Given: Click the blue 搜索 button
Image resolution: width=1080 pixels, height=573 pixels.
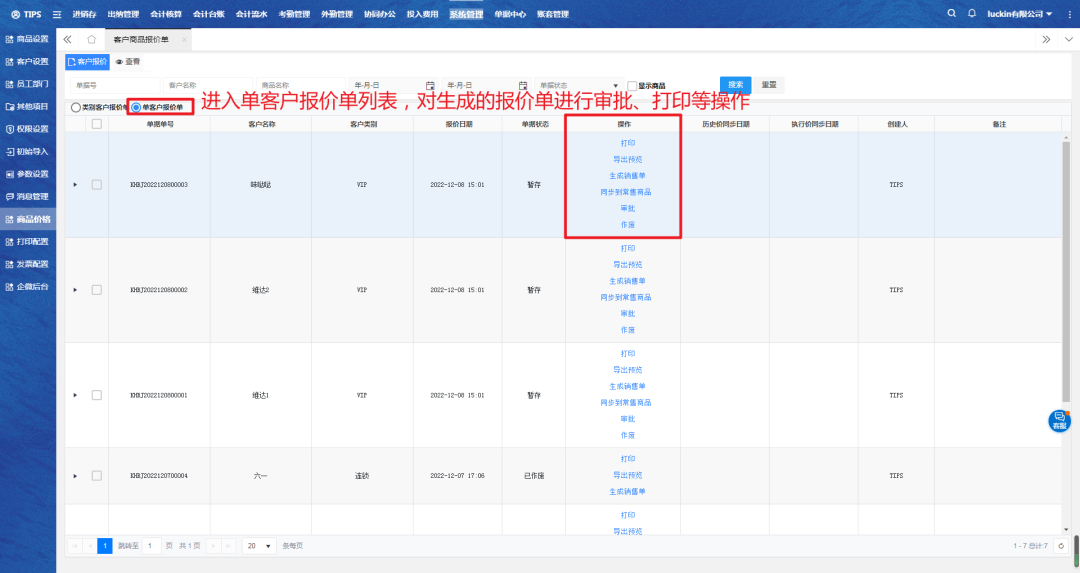Looking at the screenshot, I should tap(735, 85).
